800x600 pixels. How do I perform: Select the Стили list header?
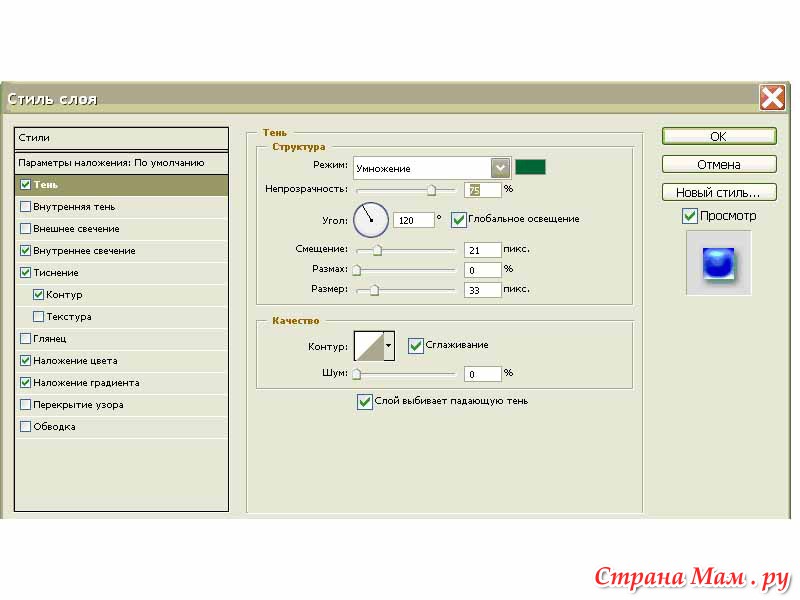(121, 138)
